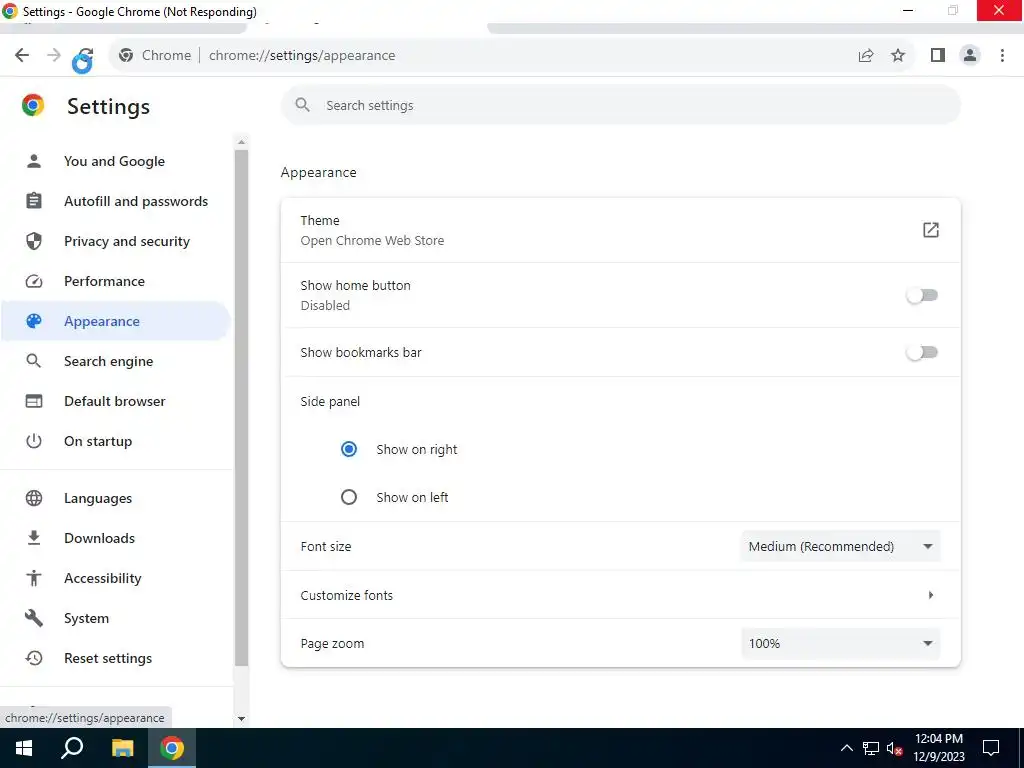Click the sidebar scroll up arrow
Image resolution: width=1024 pixels, height=768 pixels.
point(242,142)
